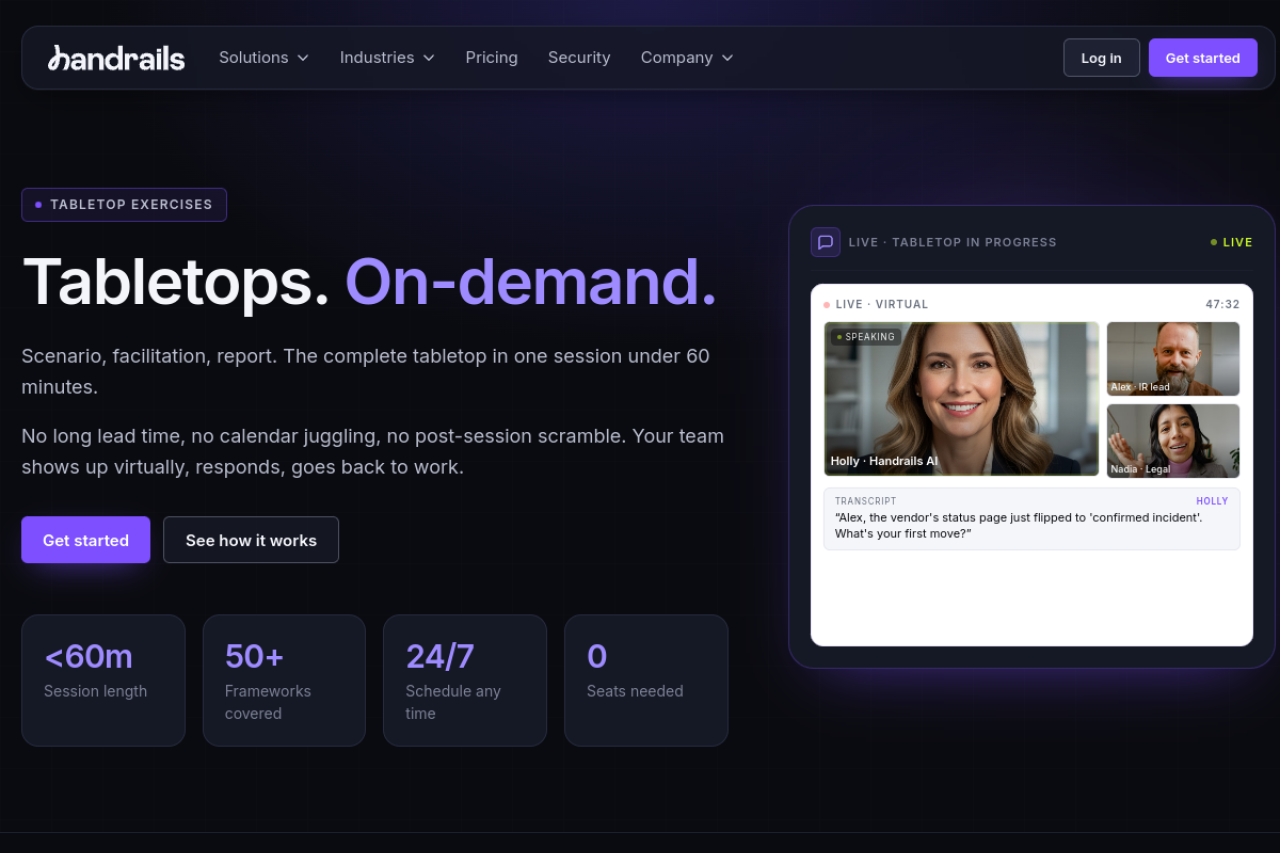Click See how it works
This screenshot has height=853, width=1280.
point(251,540)
